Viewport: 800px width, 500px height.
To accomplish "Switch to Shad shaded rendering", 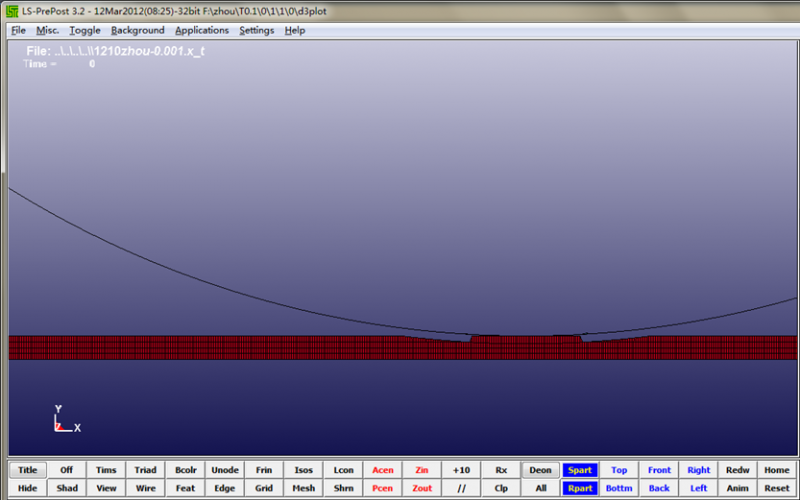I will coord(67,488).
